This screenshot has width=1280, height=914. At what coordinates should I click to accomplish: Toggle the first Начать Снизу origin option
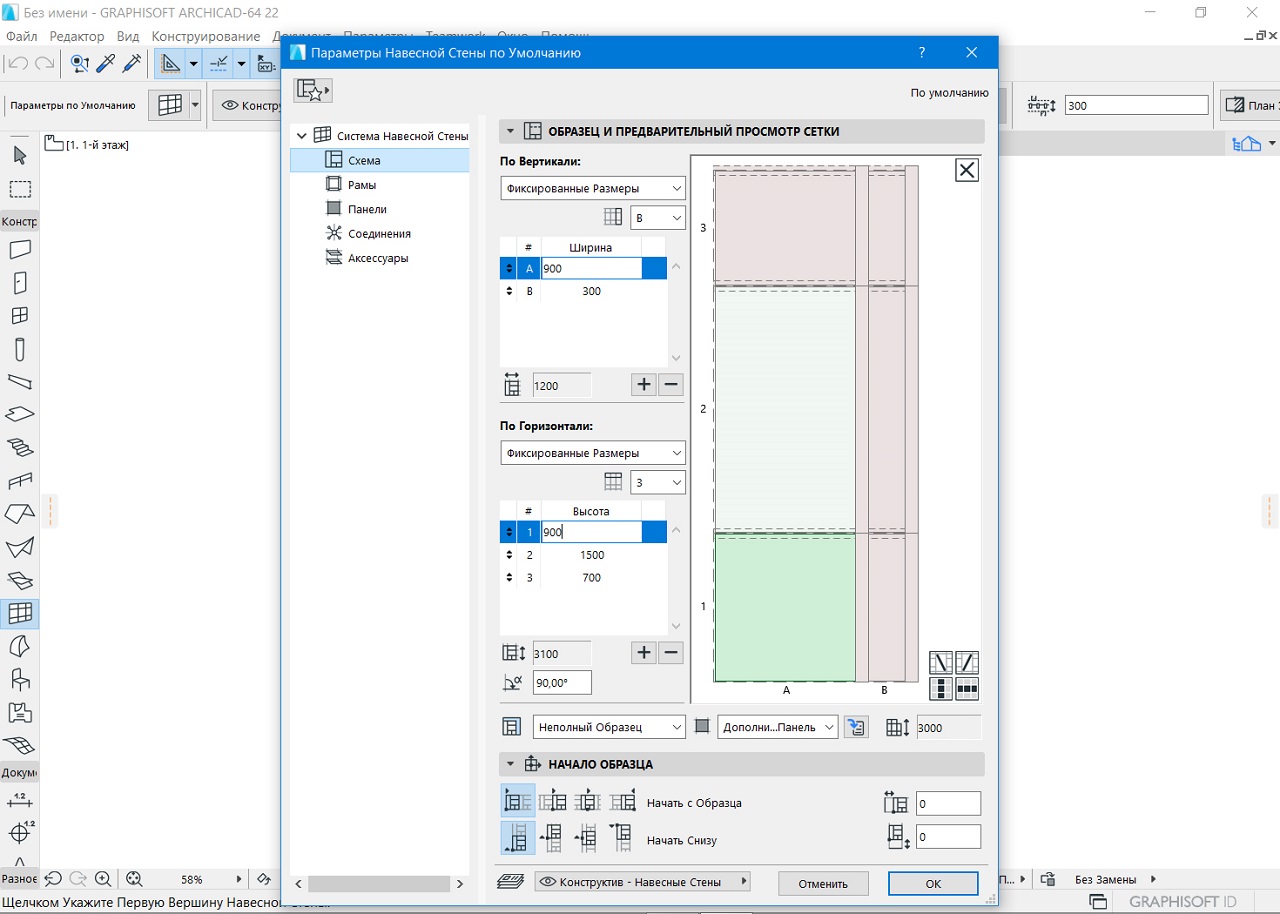(x=518, y=838)
